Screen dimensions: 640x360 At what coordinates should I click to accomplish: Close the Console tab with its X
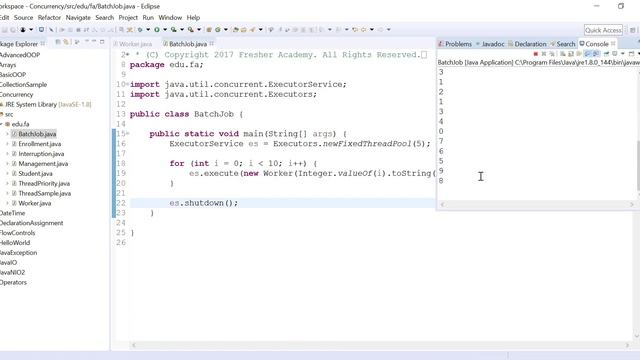(613, 44)
